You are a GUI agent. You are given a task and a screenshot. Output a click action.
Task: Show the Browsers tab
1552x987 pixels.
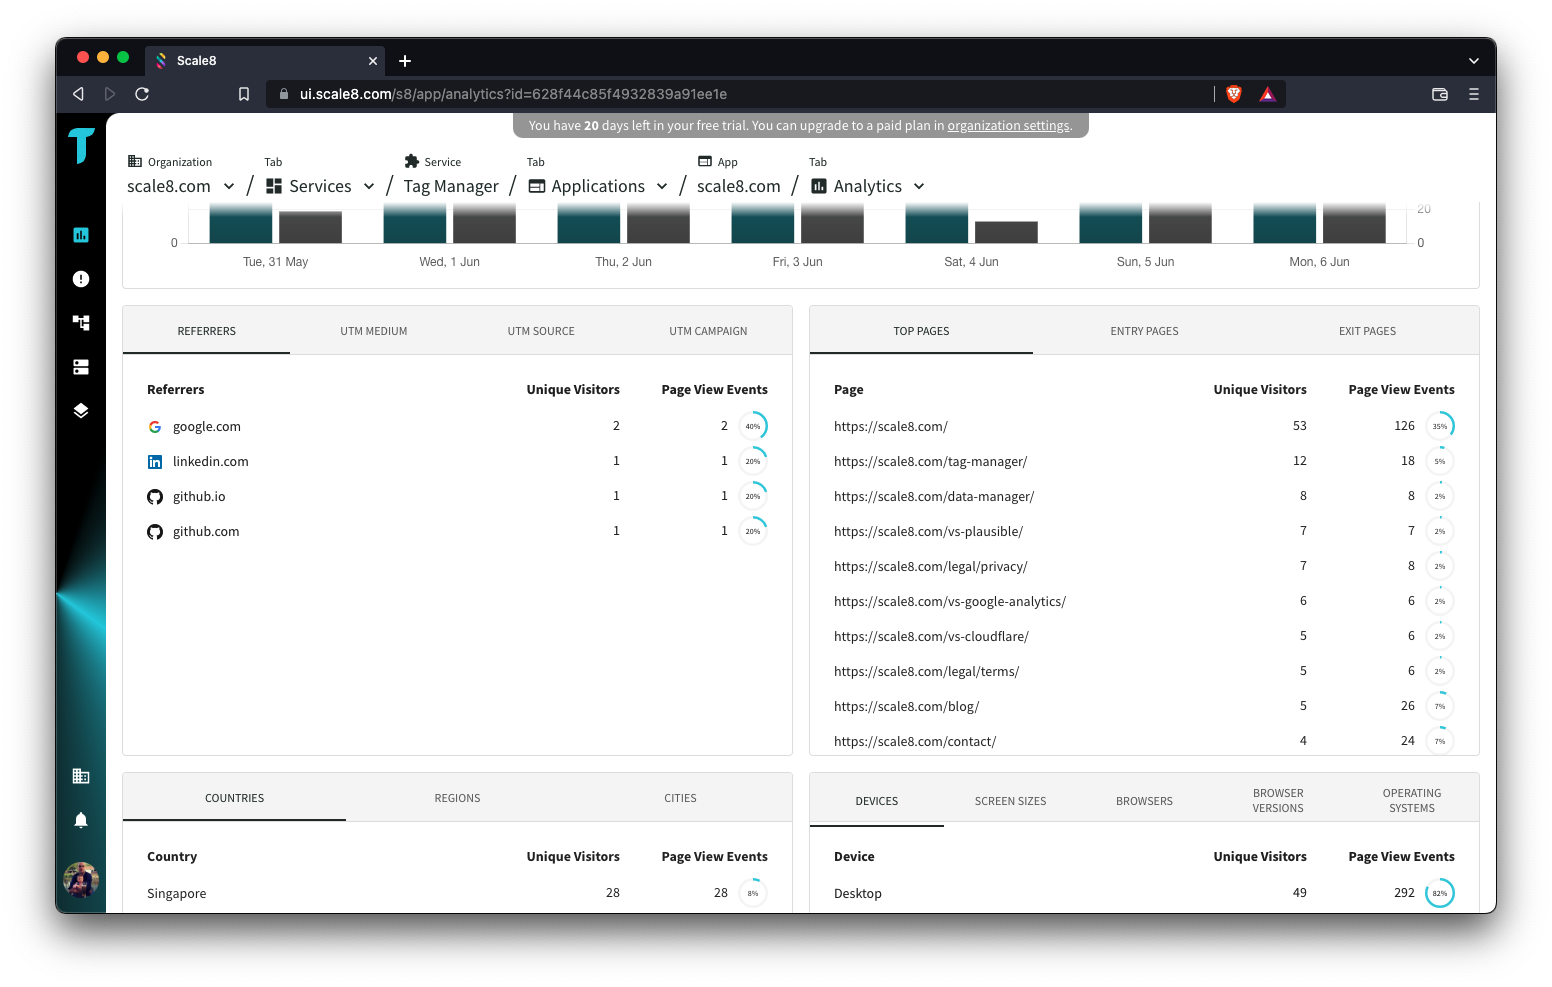[1144, 801]
